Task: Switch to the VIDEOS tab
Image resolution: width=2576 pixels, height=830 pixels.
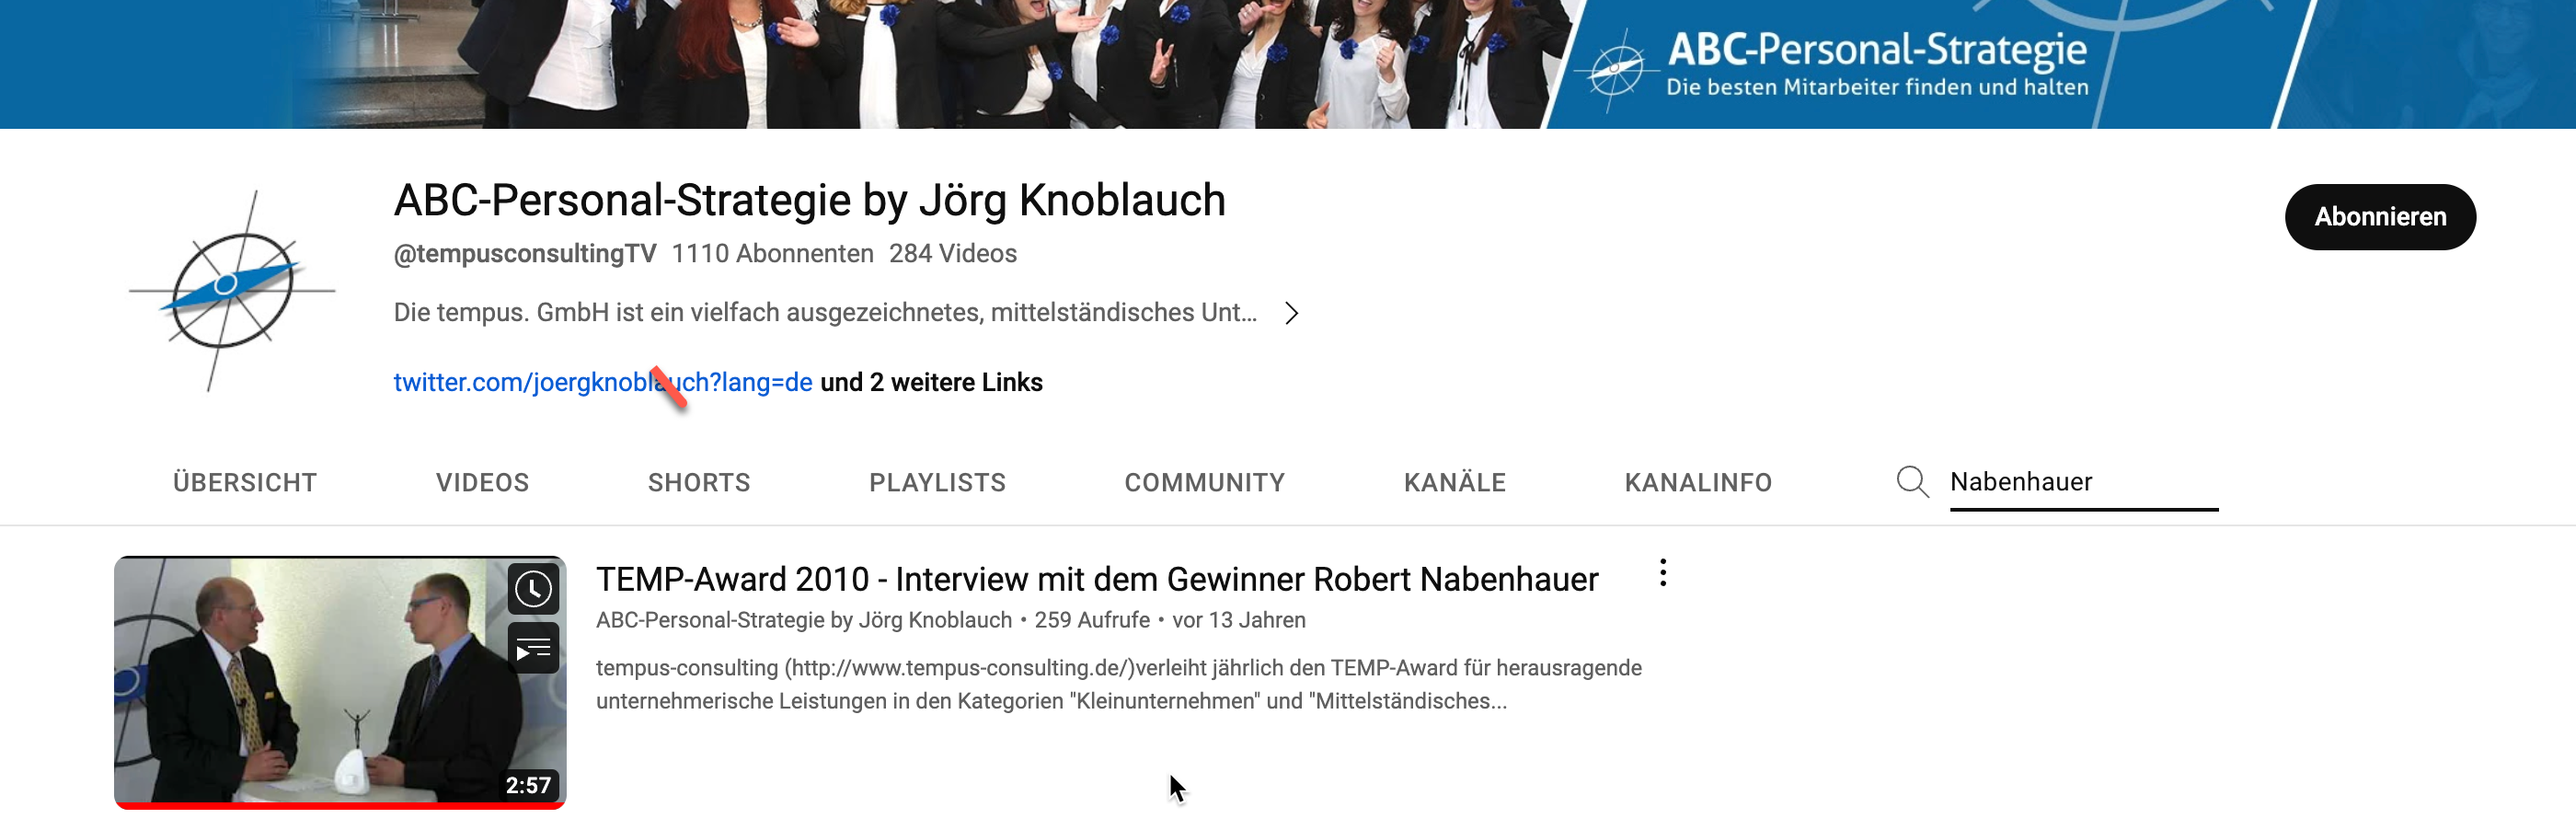Action: coord(482,483)
